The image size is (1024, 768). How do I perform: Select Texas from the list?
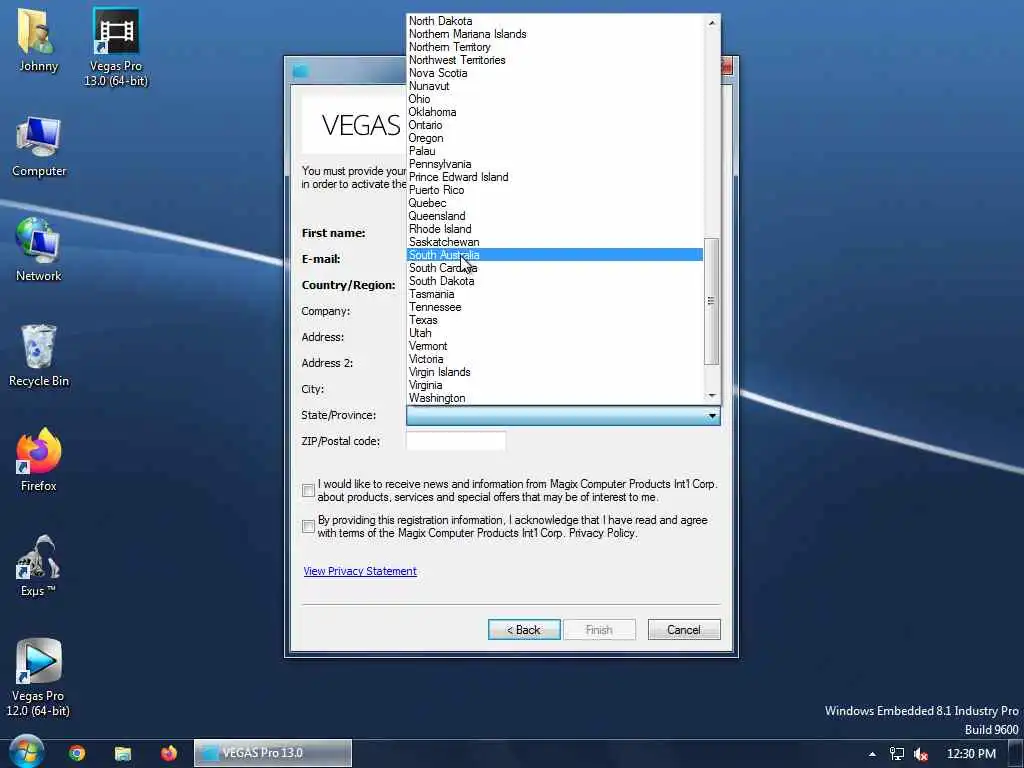pos(554,320)
